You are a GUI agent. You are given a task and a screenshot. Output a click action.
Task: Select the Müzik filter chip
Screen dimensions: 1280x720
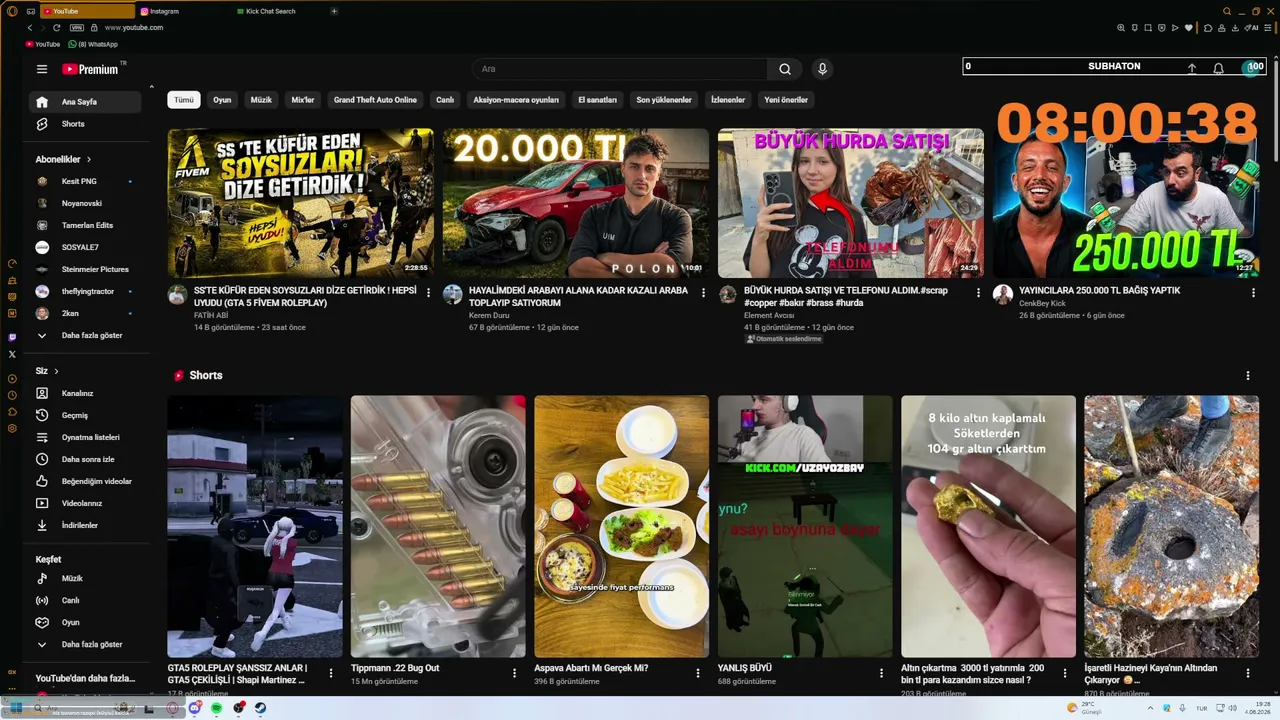(261, 100)
